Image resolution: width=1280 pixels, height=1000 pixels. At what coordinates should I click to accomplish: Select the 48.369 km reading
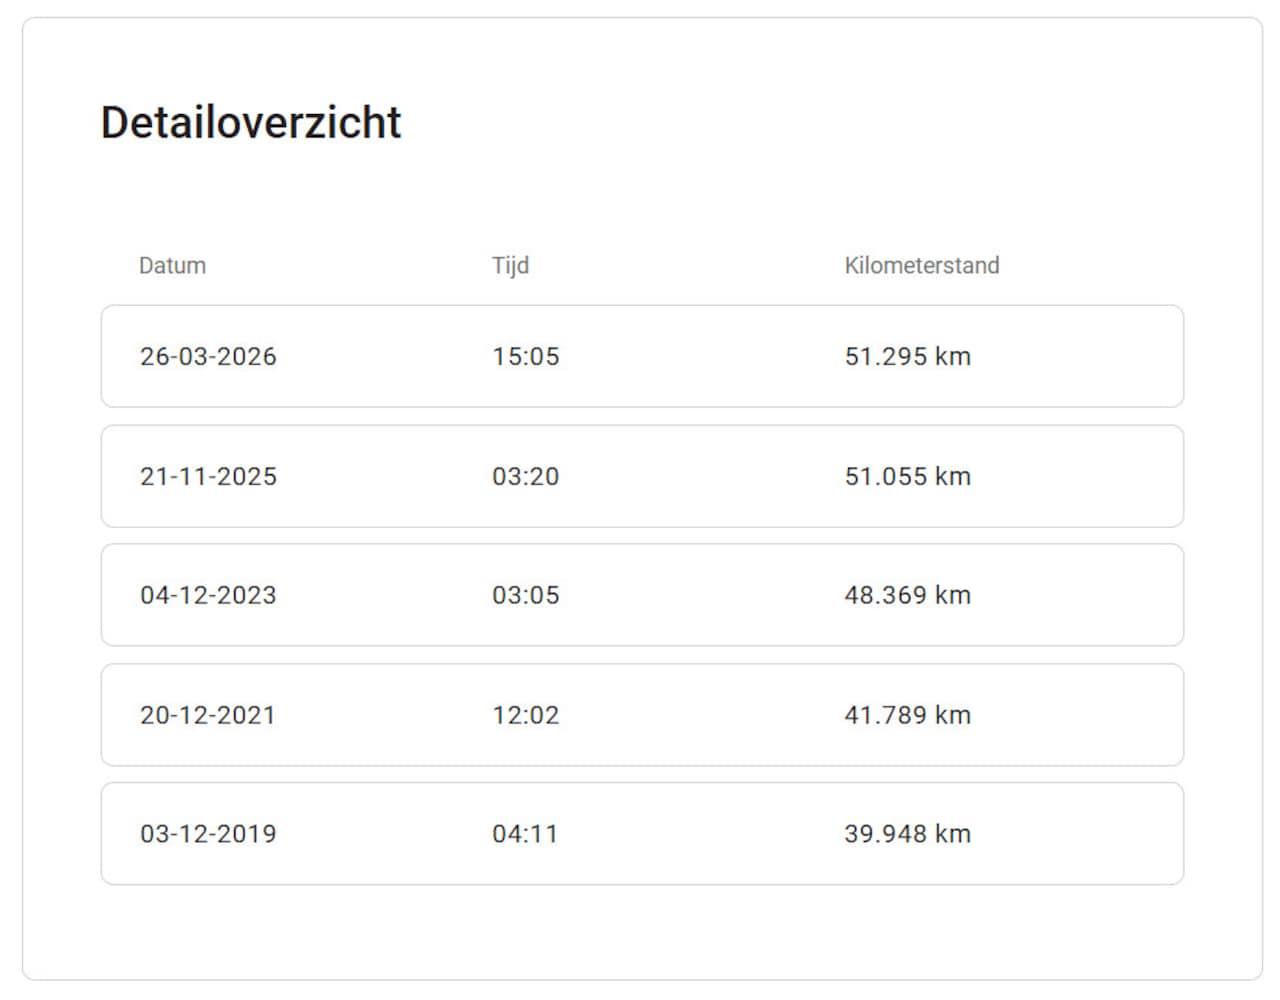(x=907, y=596)
